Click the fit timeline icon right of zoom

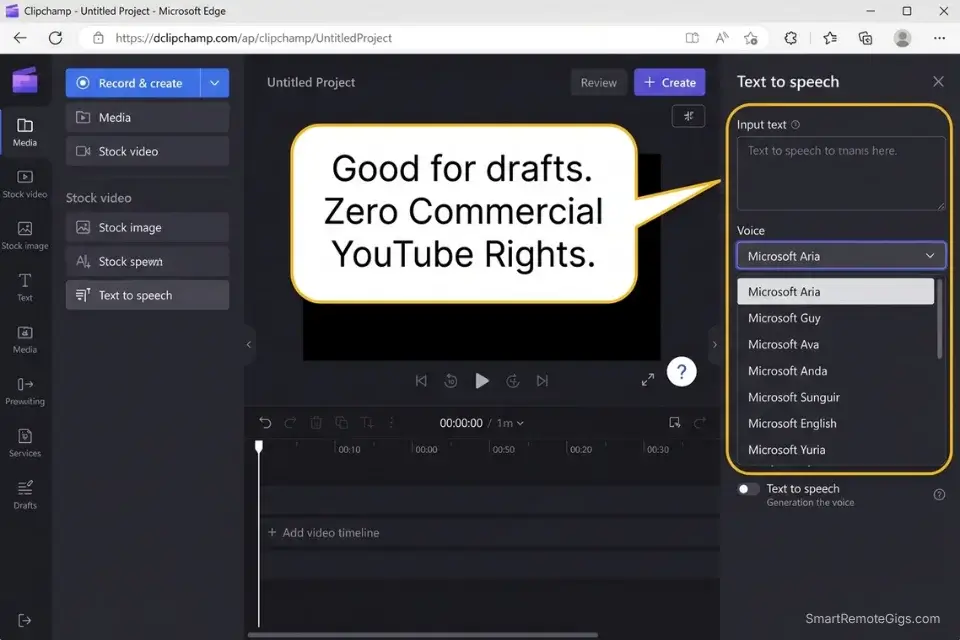[674, 423]
